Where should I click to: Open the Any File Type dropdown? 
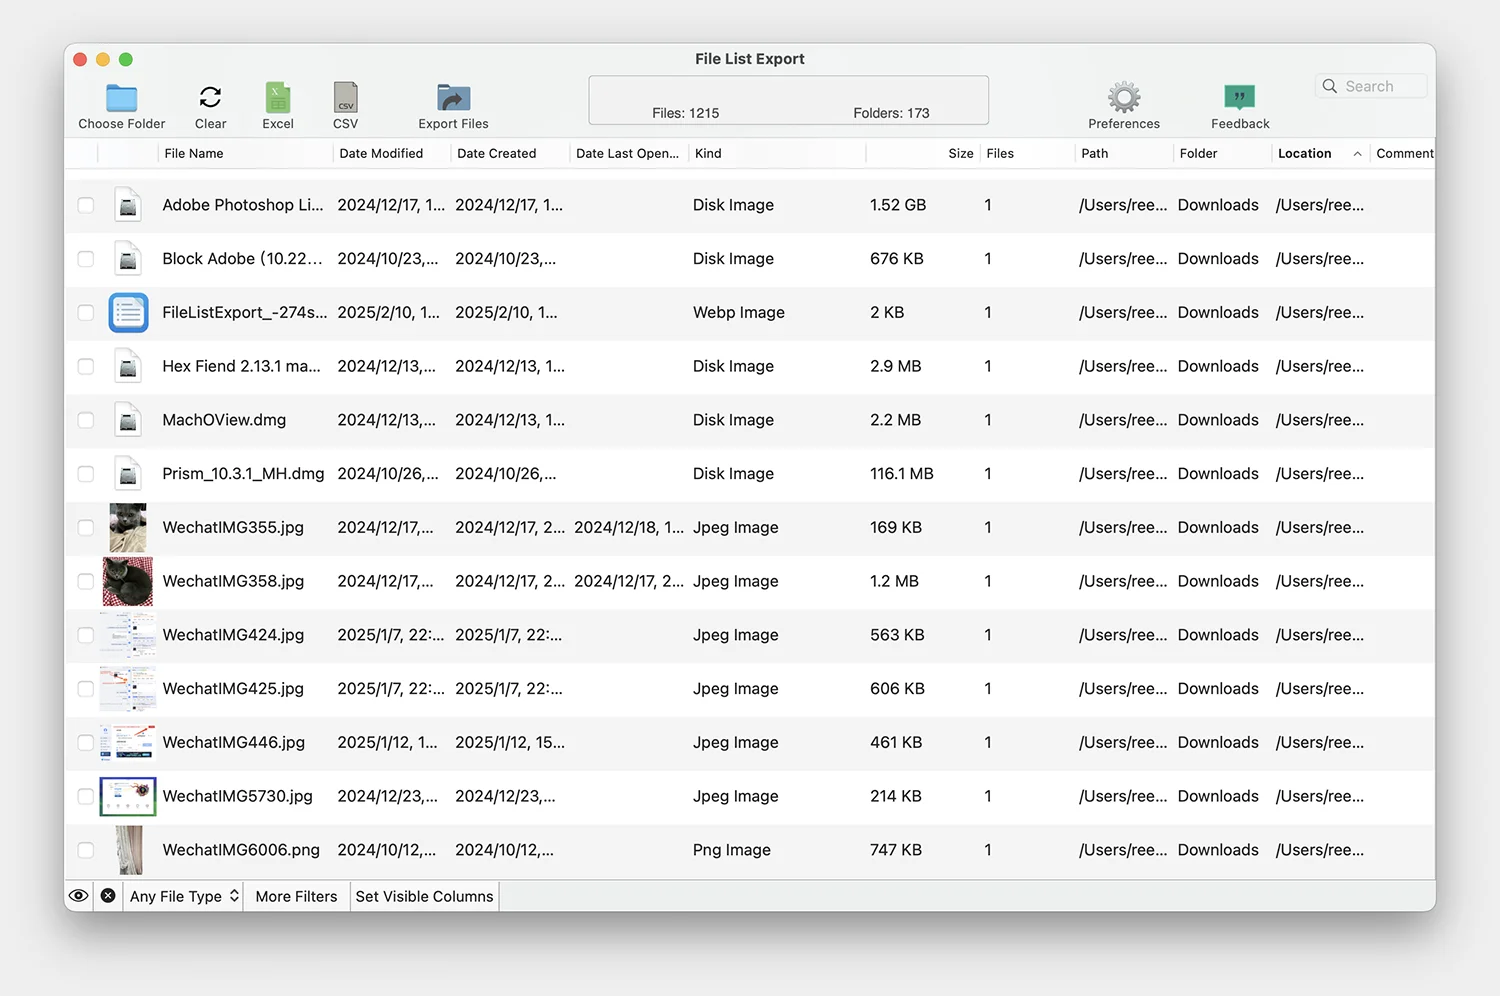click(x=184, y=896)
